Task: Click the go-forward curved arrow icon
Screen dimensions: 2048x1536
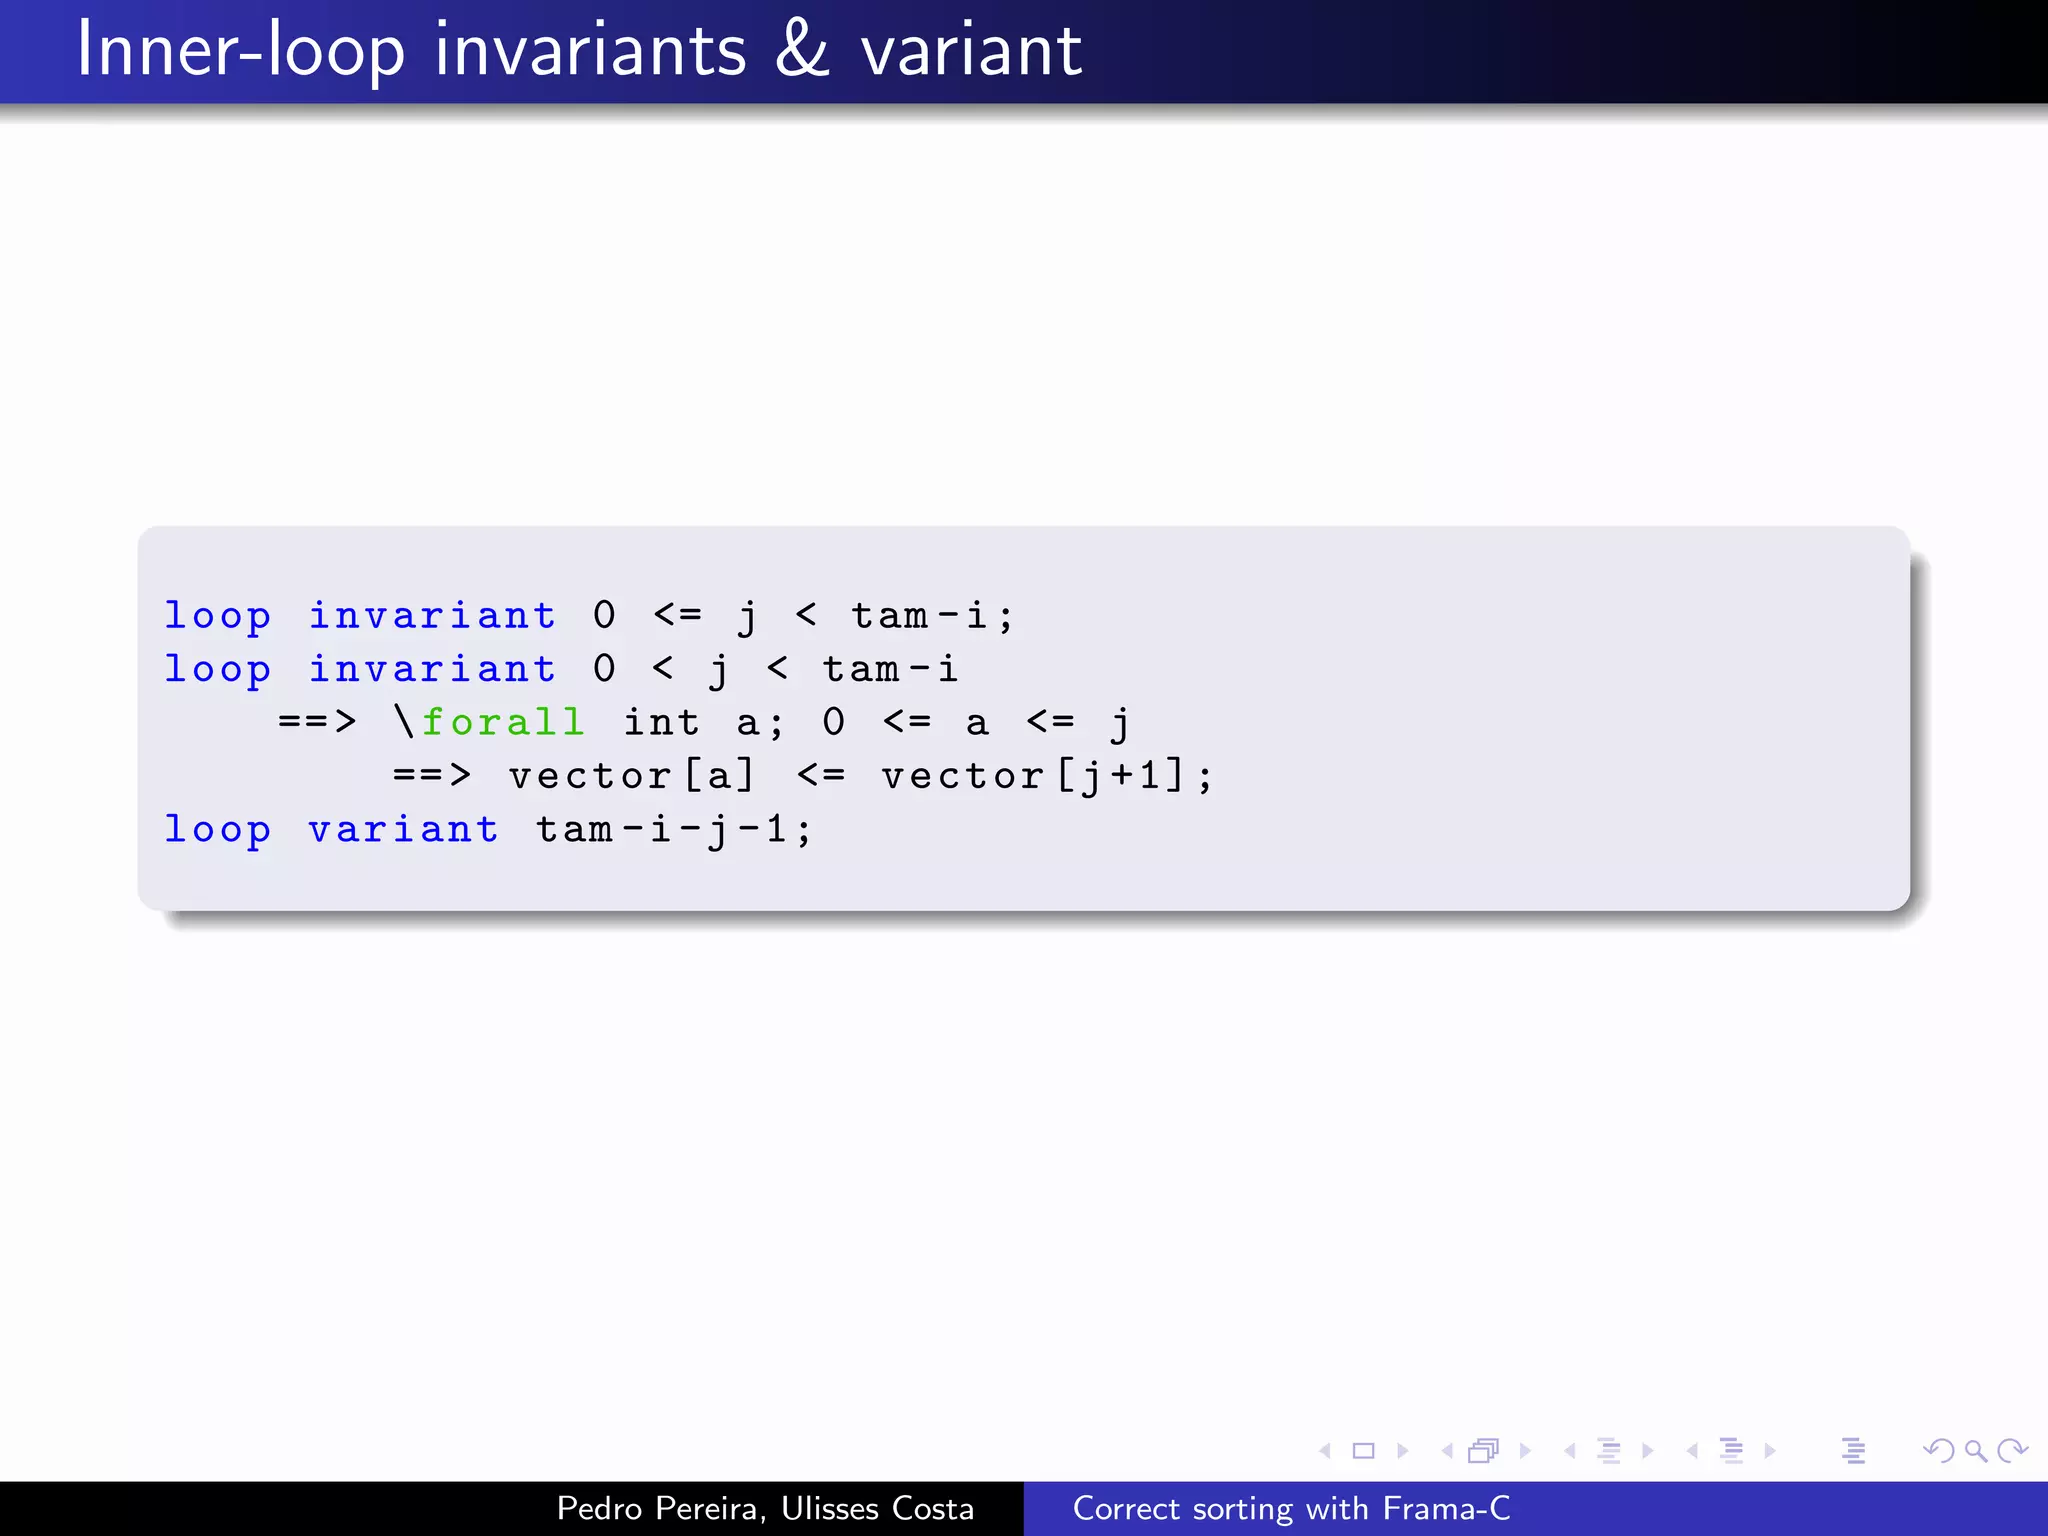Action: click(2012, 1451)
